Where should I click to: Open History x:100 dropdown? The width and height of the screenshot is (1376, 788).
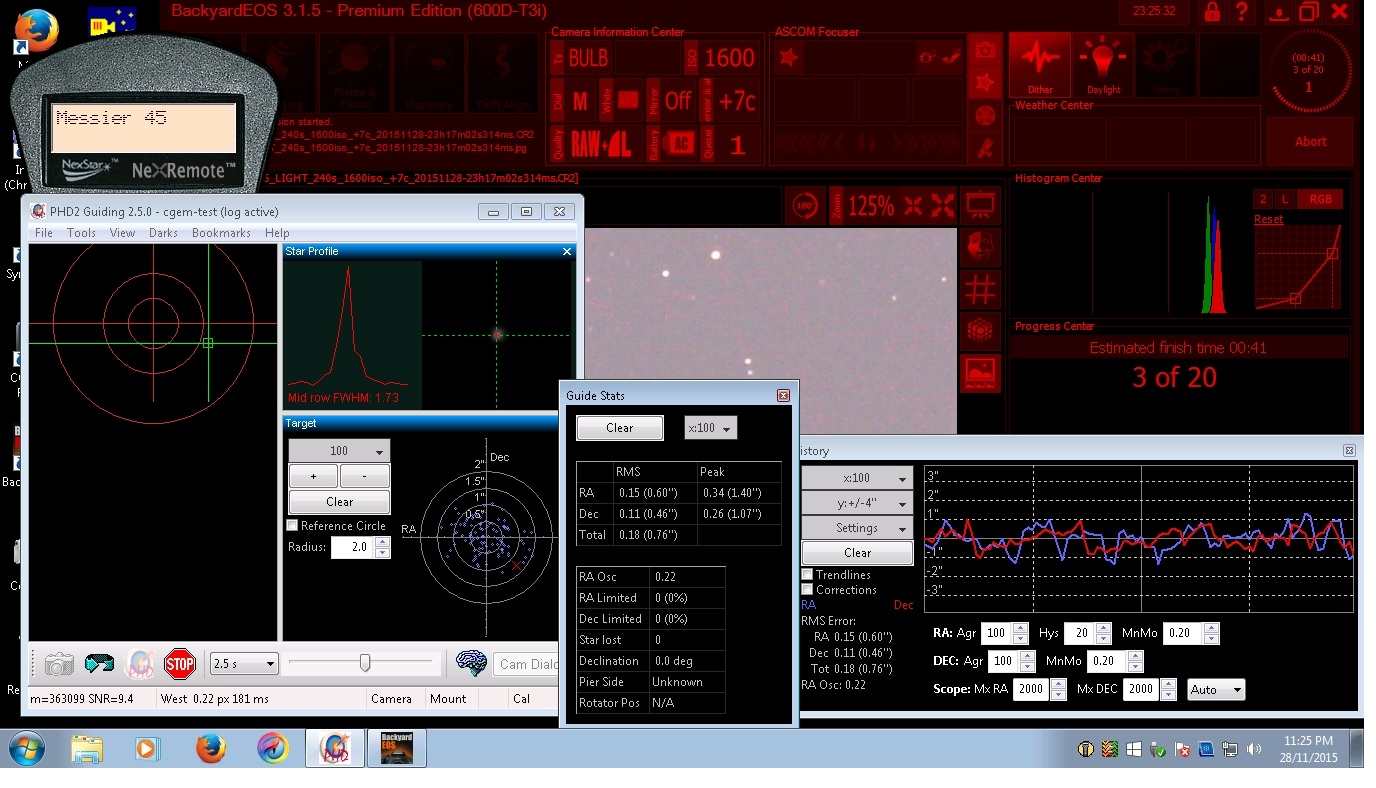pyautogui.click(x=857, y=478)
